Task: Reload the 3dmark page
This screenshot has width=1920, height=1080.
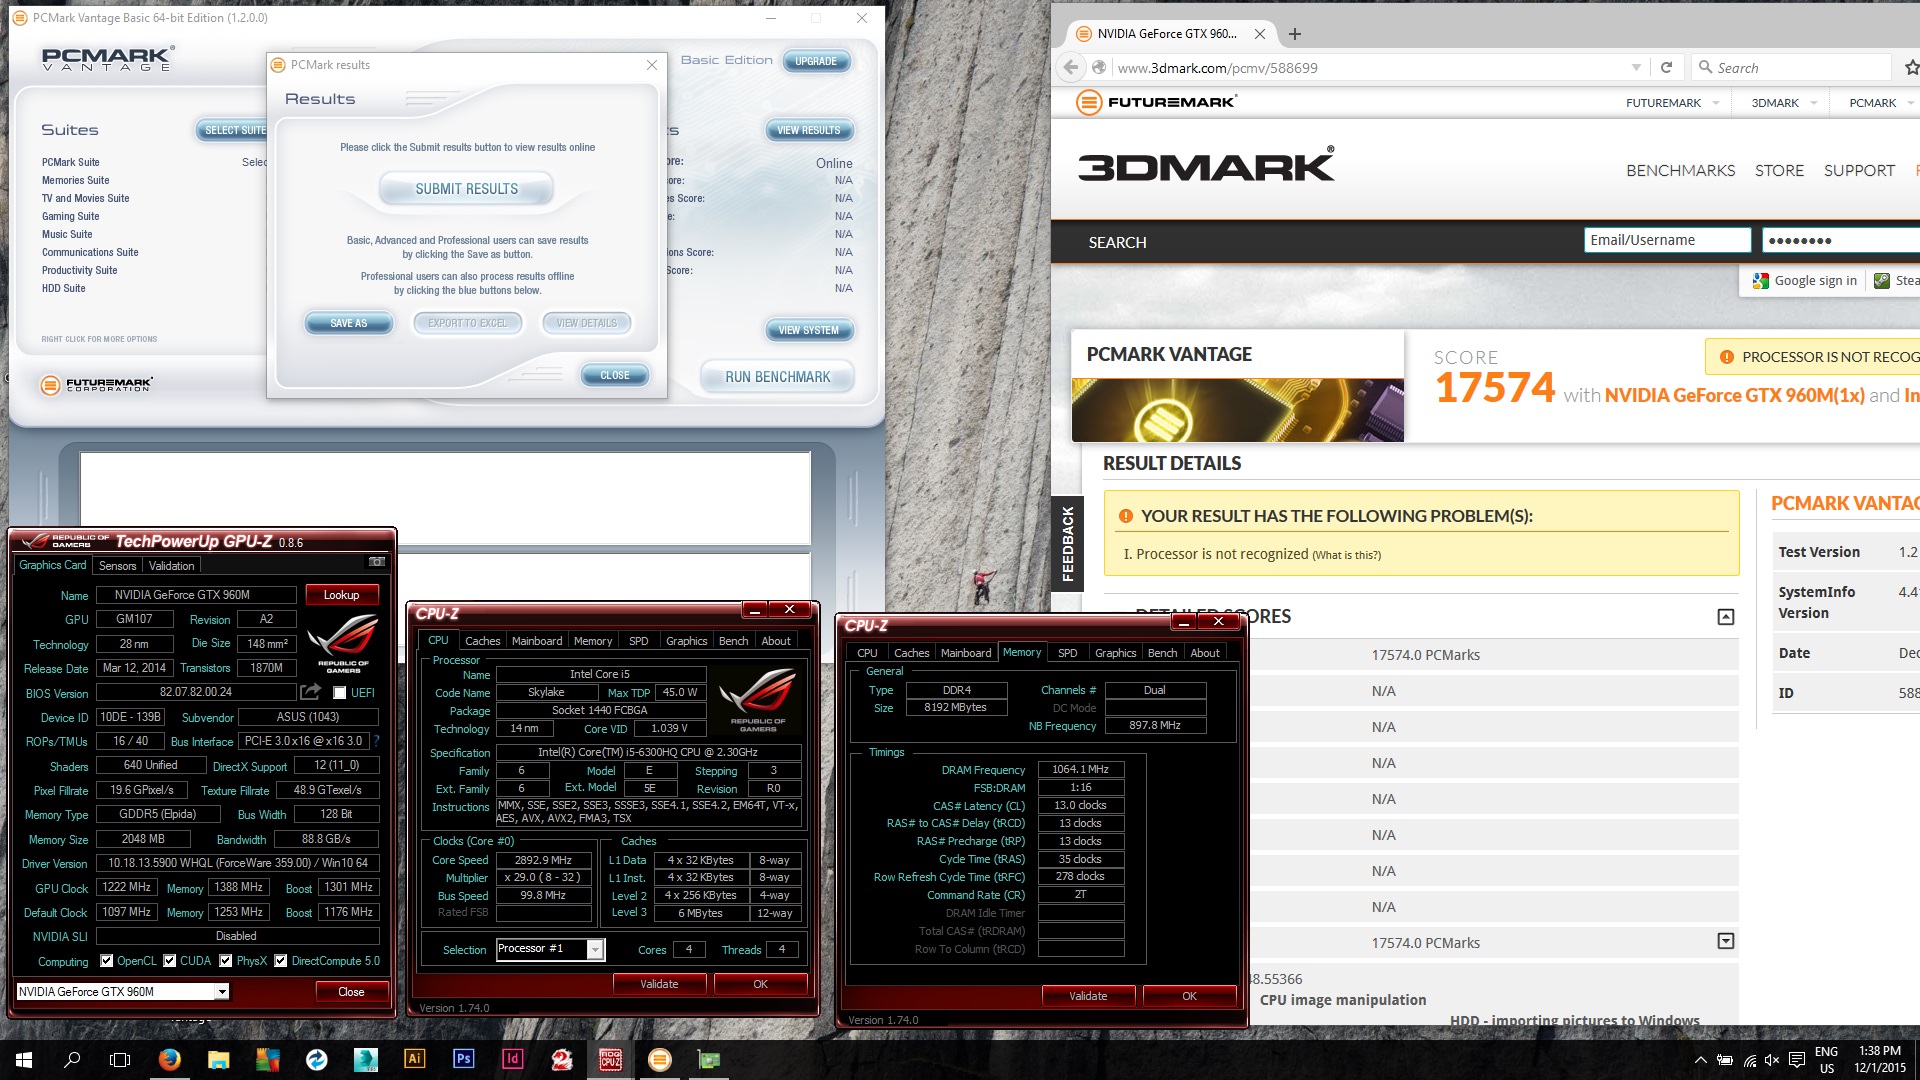Action: [x=1666, y=67]
